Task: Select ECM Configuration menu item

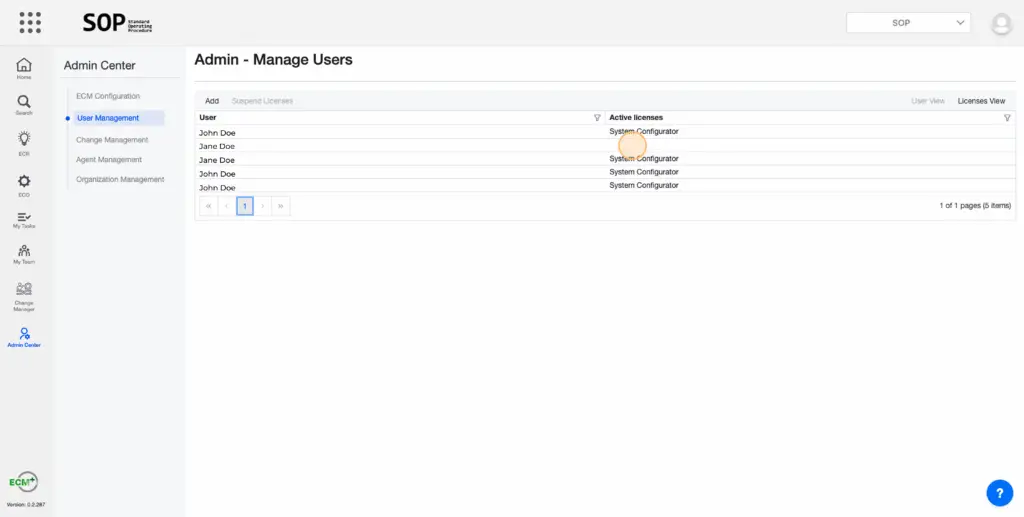Action: click(108, 96)
